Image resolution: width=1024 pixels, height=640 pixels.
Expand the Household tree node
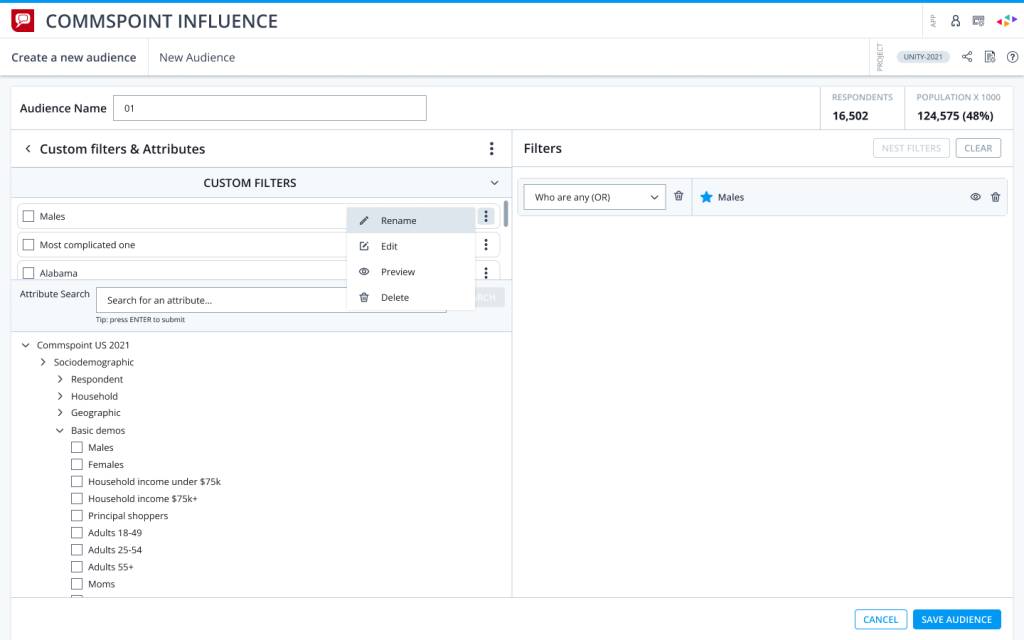60,396
